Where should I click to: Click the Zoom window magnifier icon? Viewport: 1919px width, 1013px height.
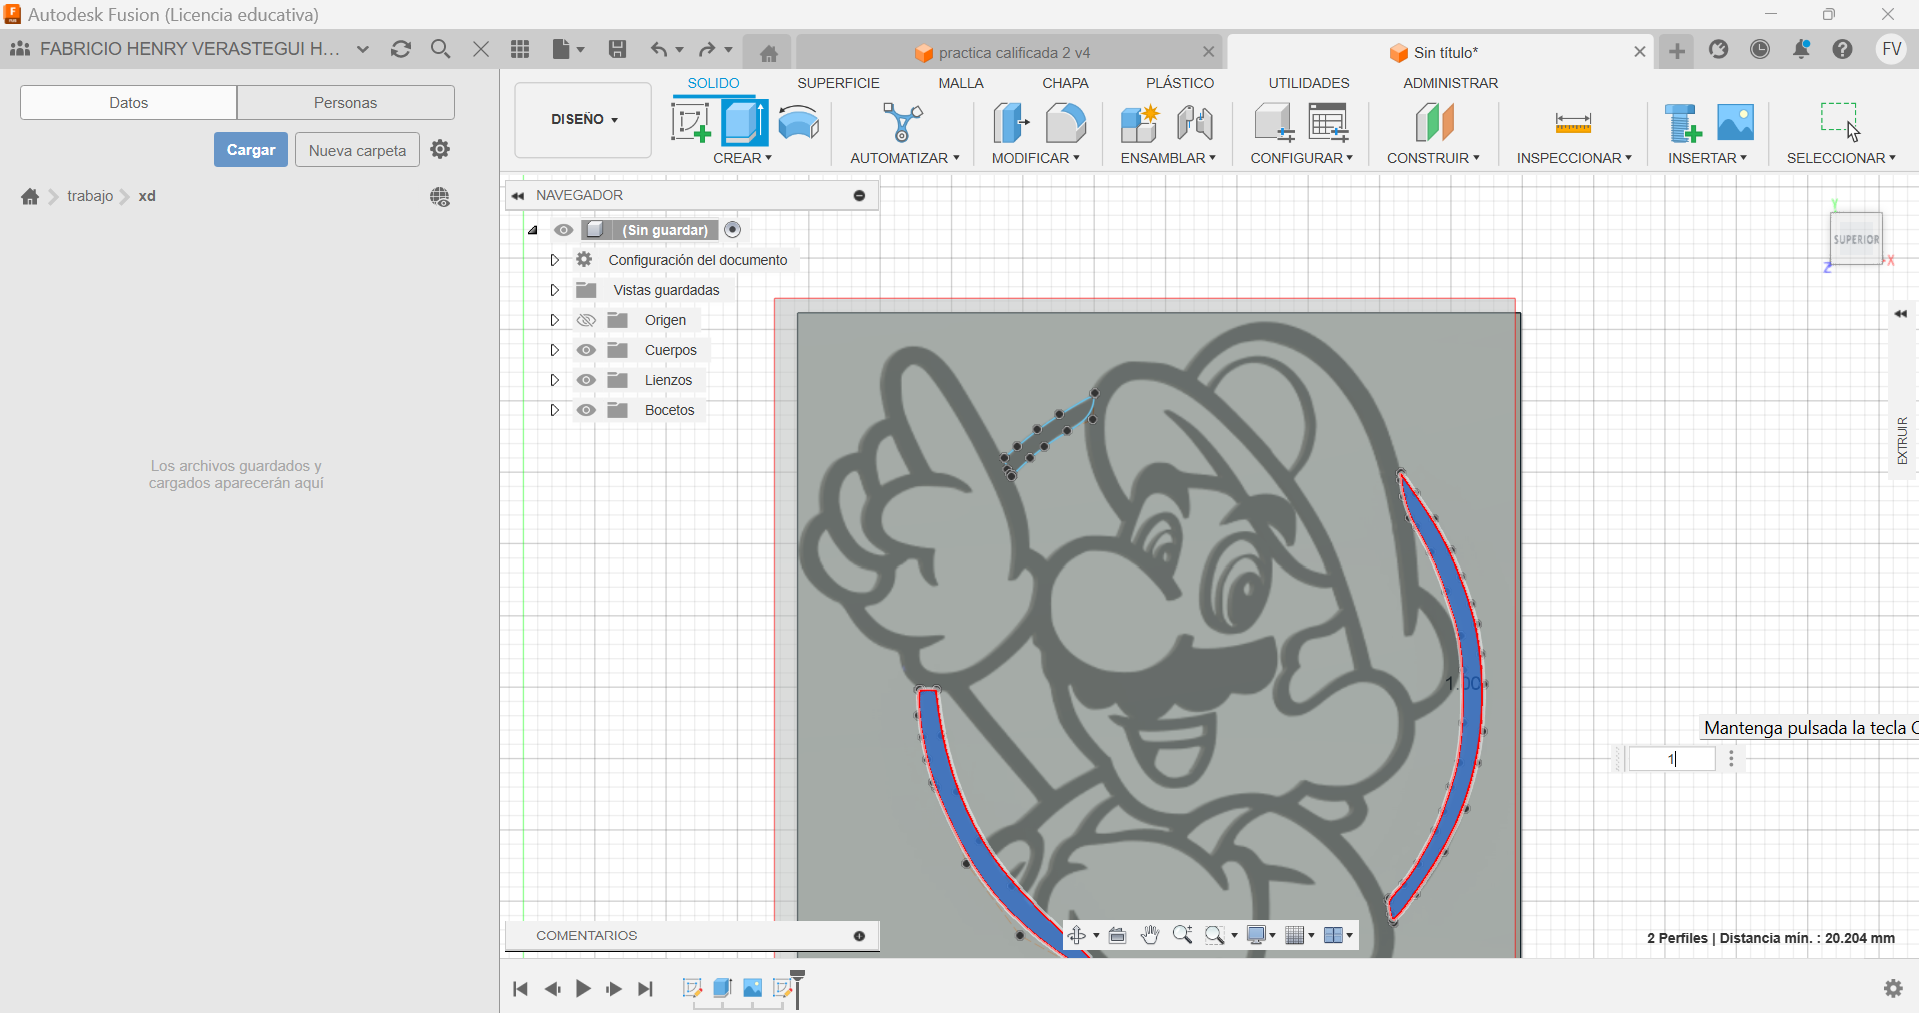(x=1215, y=935)
